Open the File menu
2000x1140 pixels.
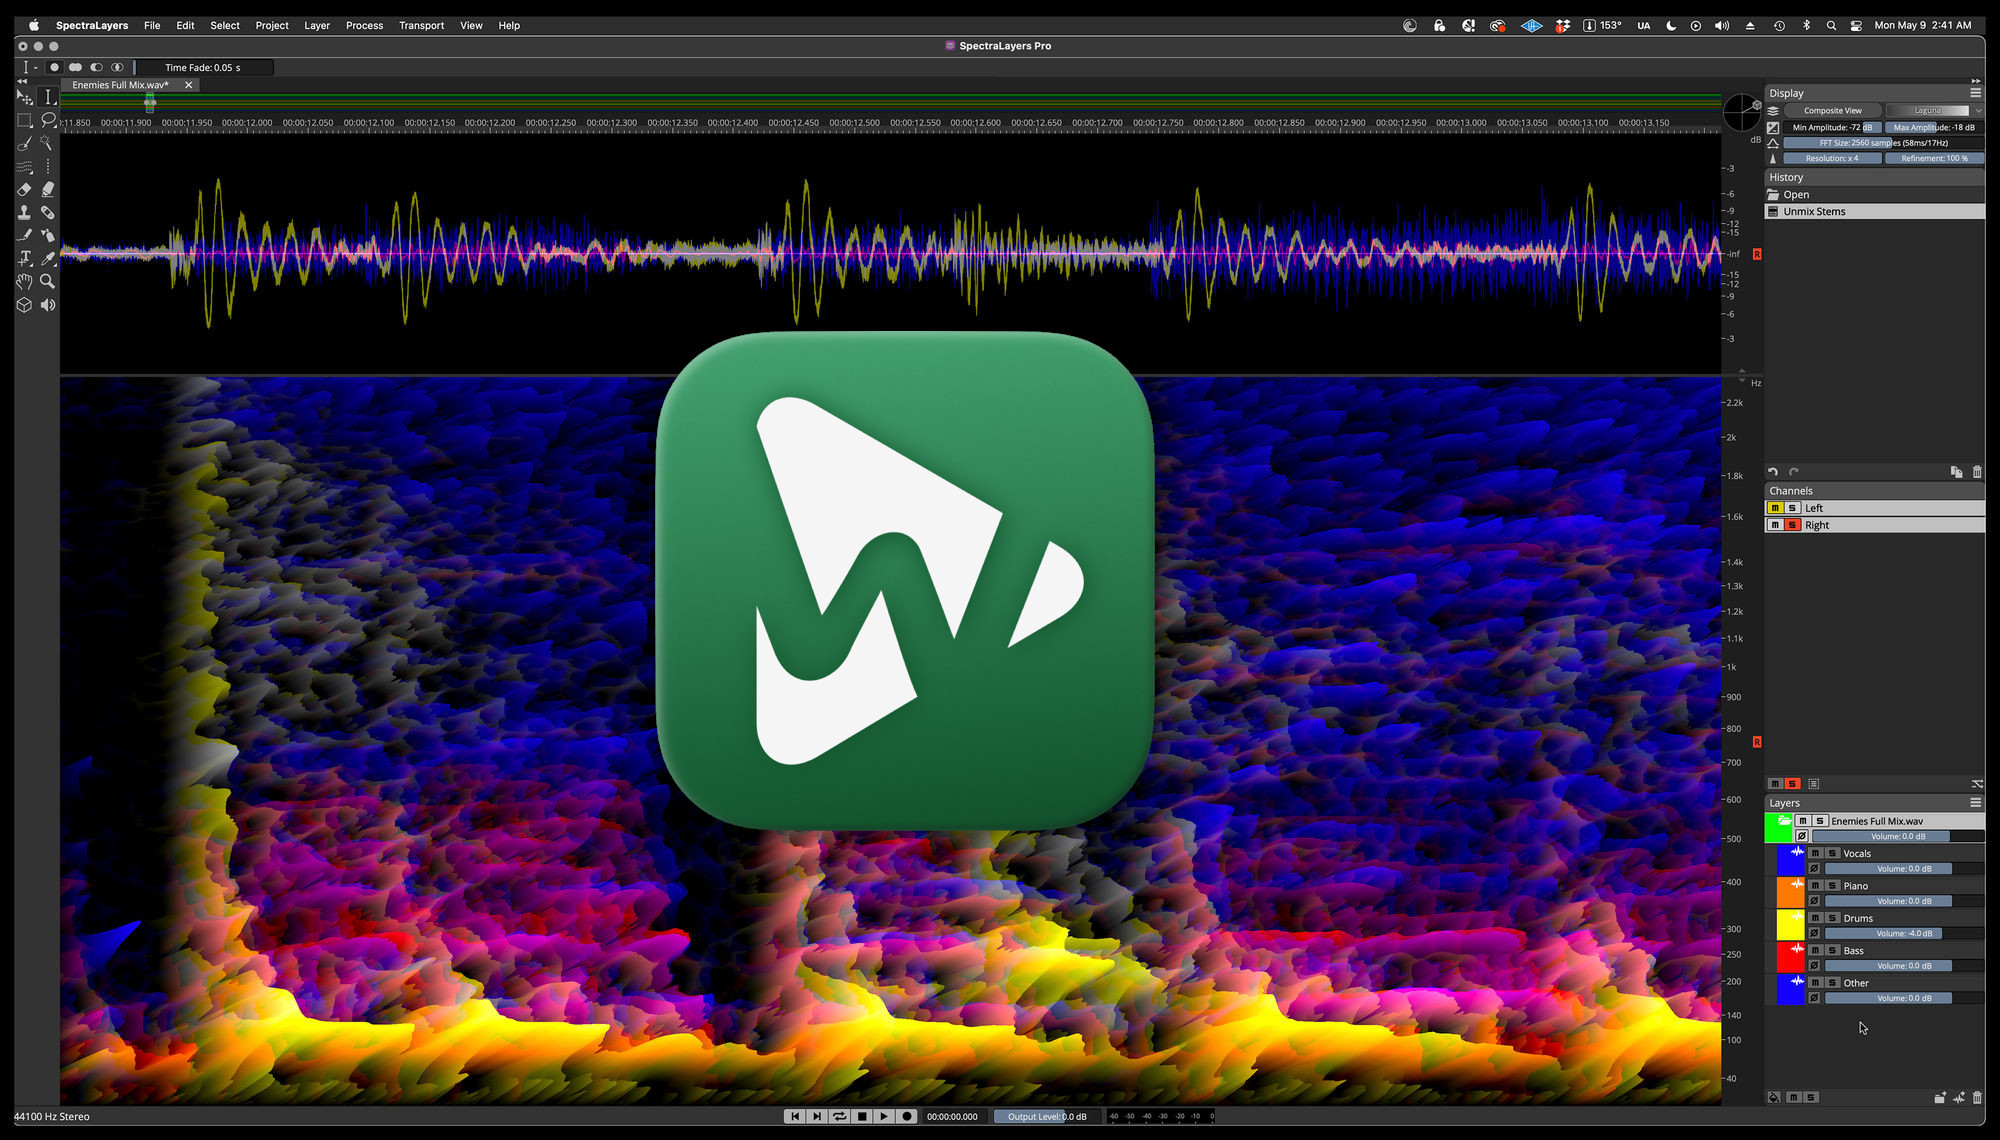[152, 25]
